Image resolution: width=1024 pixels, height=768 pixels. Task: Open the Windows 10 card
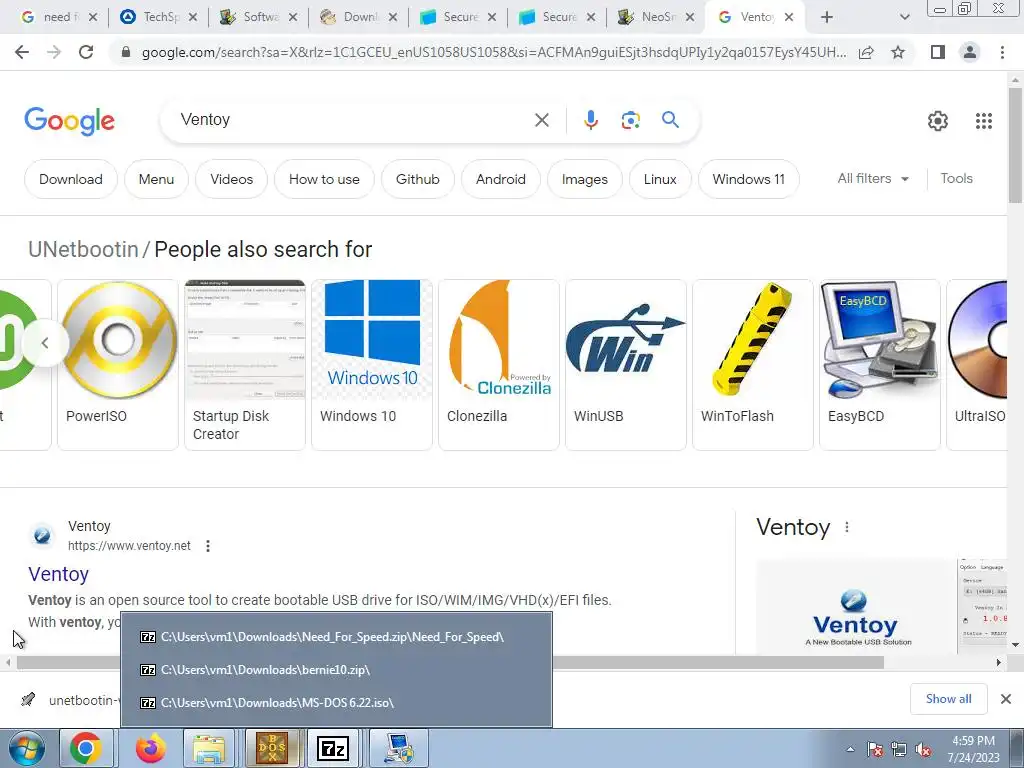(372, 364)
